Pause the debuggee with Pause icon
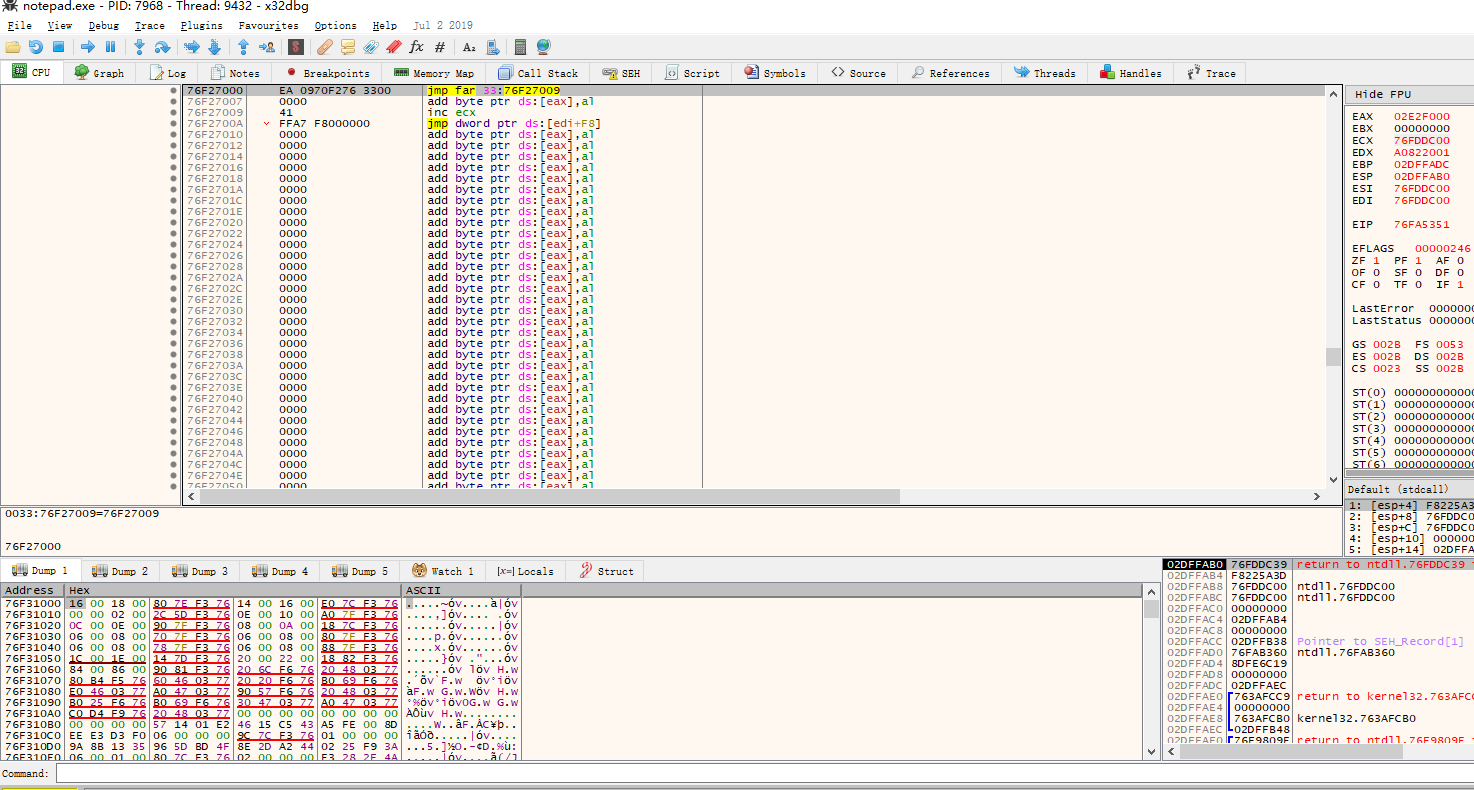The image size is (1474, 790). click(x=111, y=47)
